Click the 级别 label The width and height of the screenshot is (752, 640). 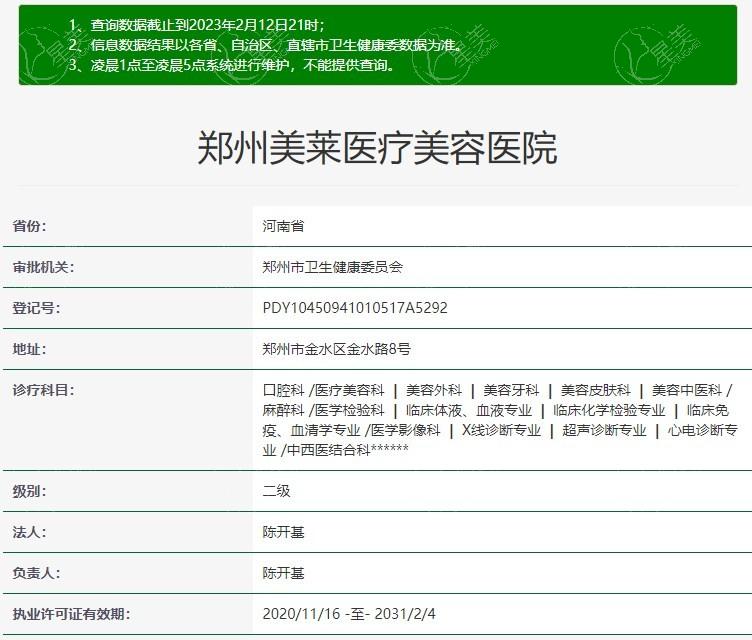pyautogui.click(x=29, y=491)
